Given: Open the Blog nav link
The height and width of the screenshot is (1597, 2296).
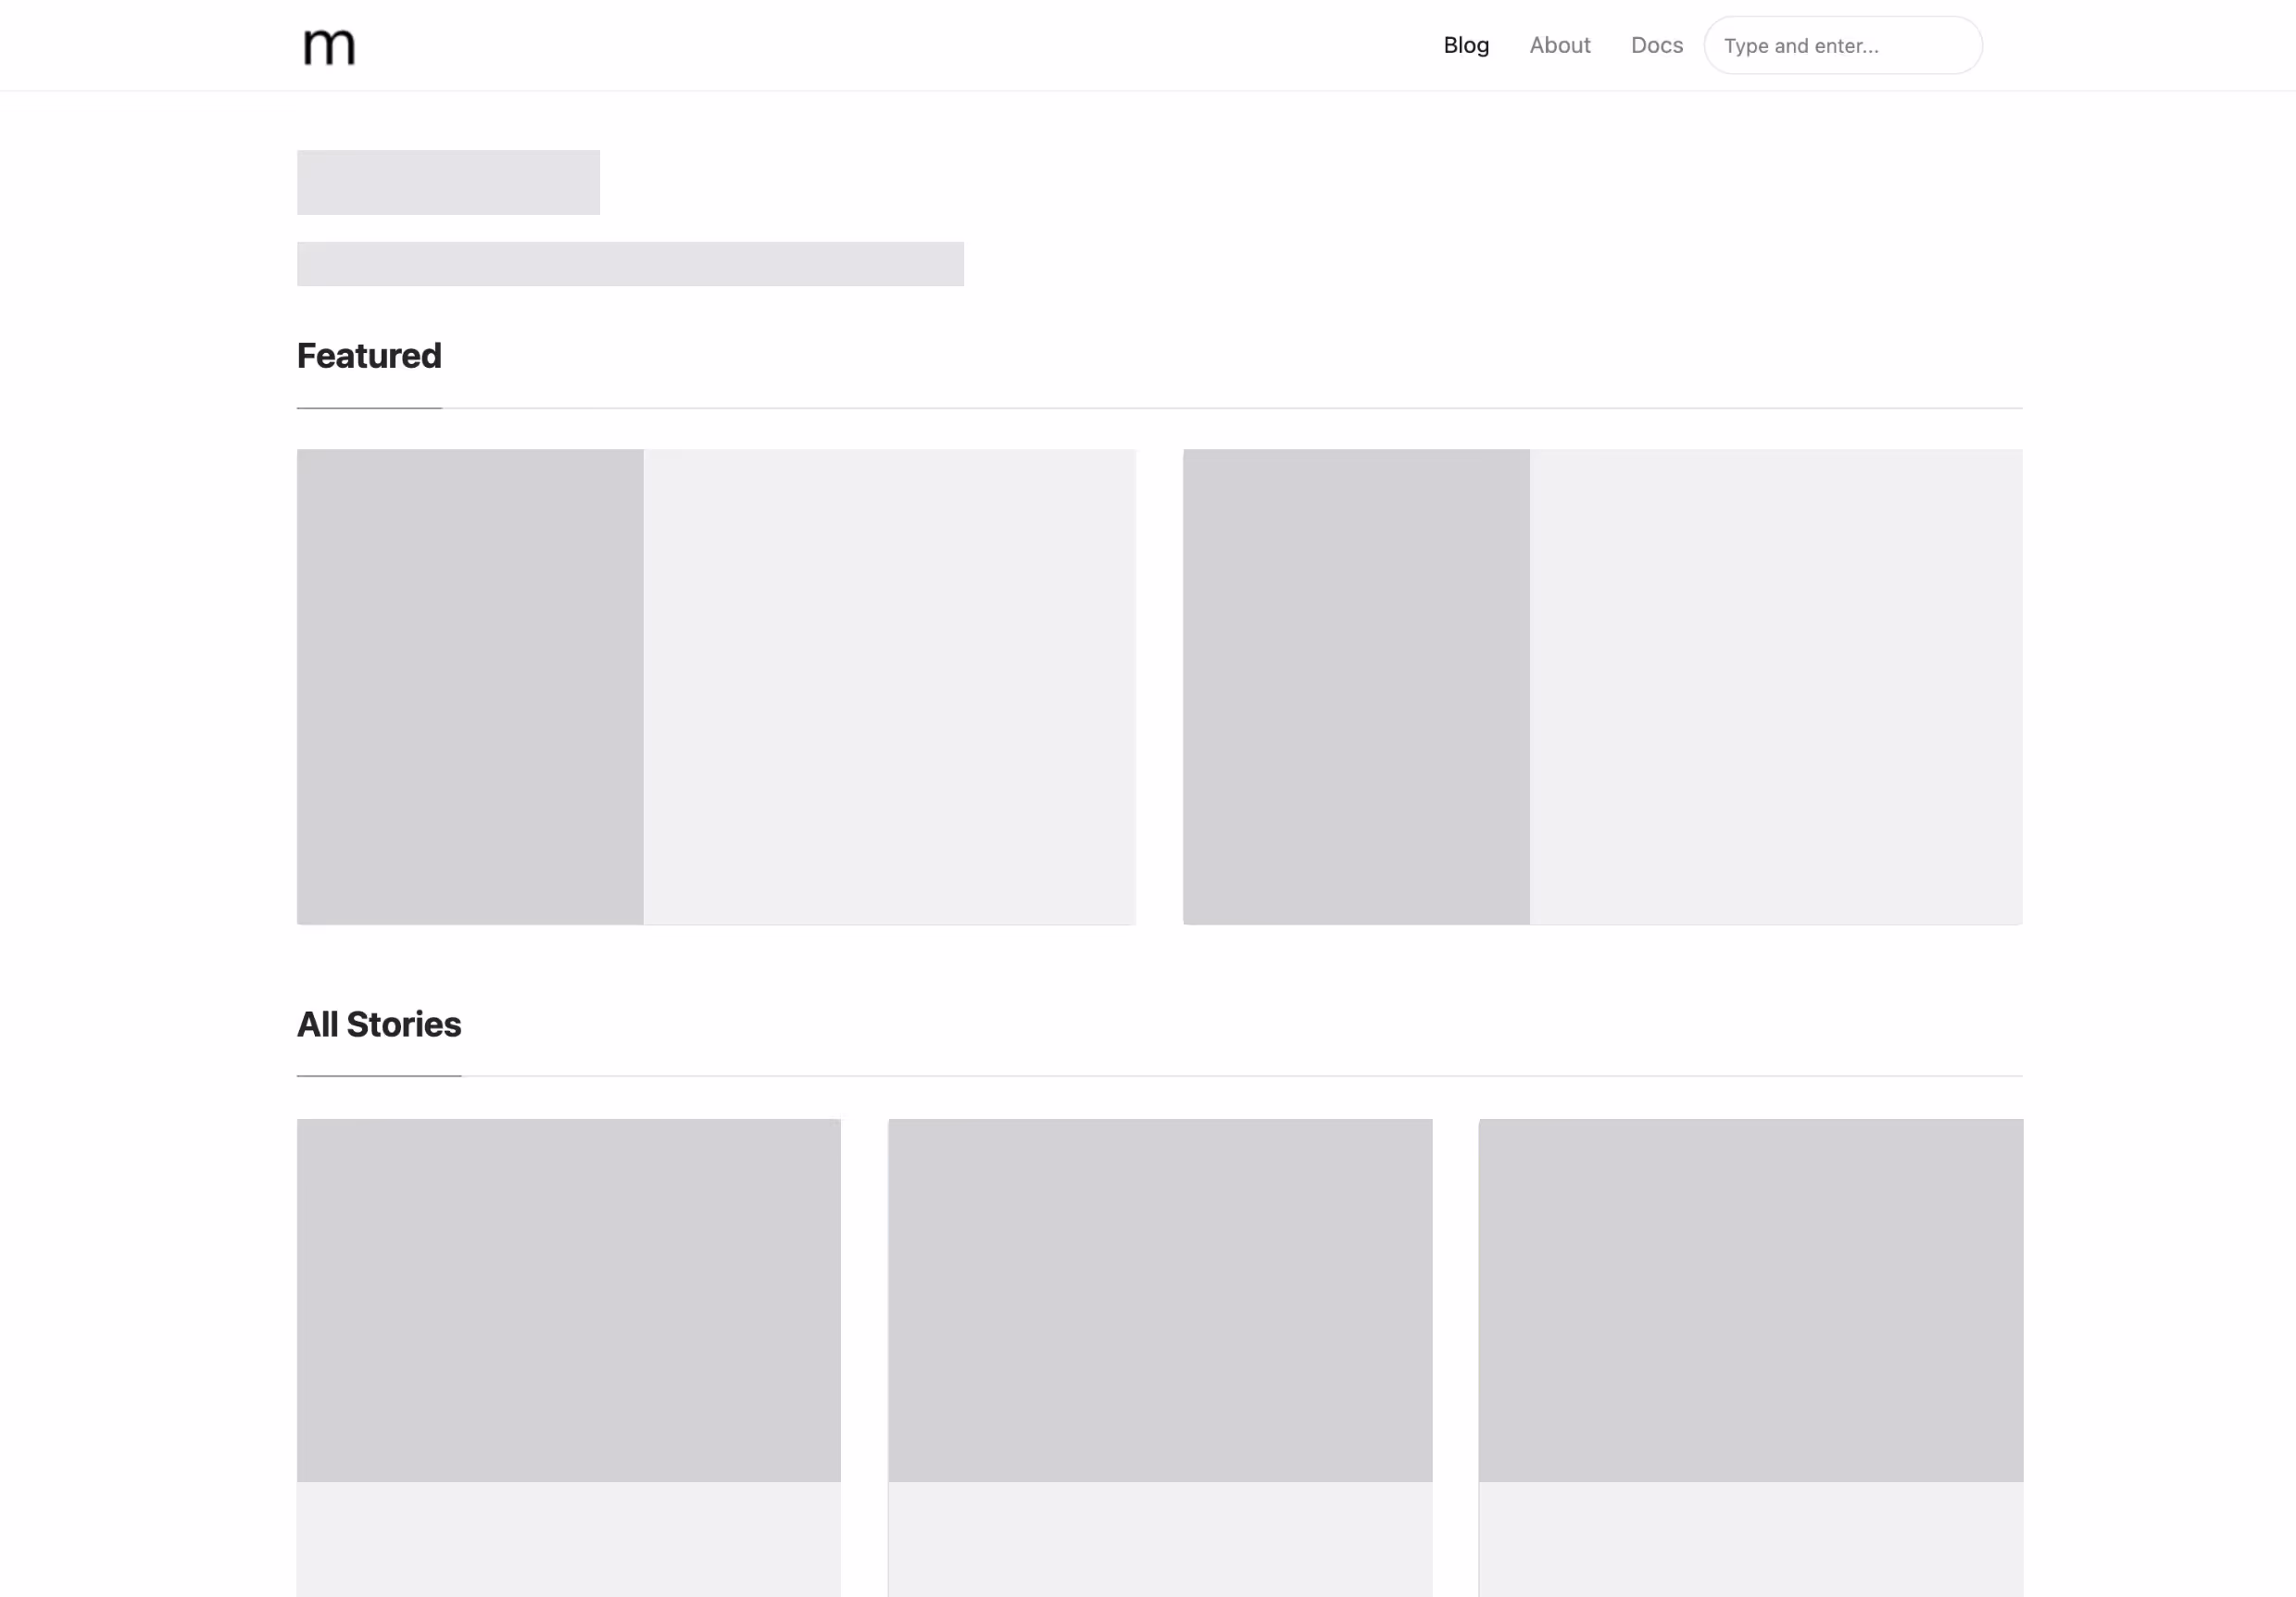Looking at the screenshot, I should click(x=1466, y=45).
